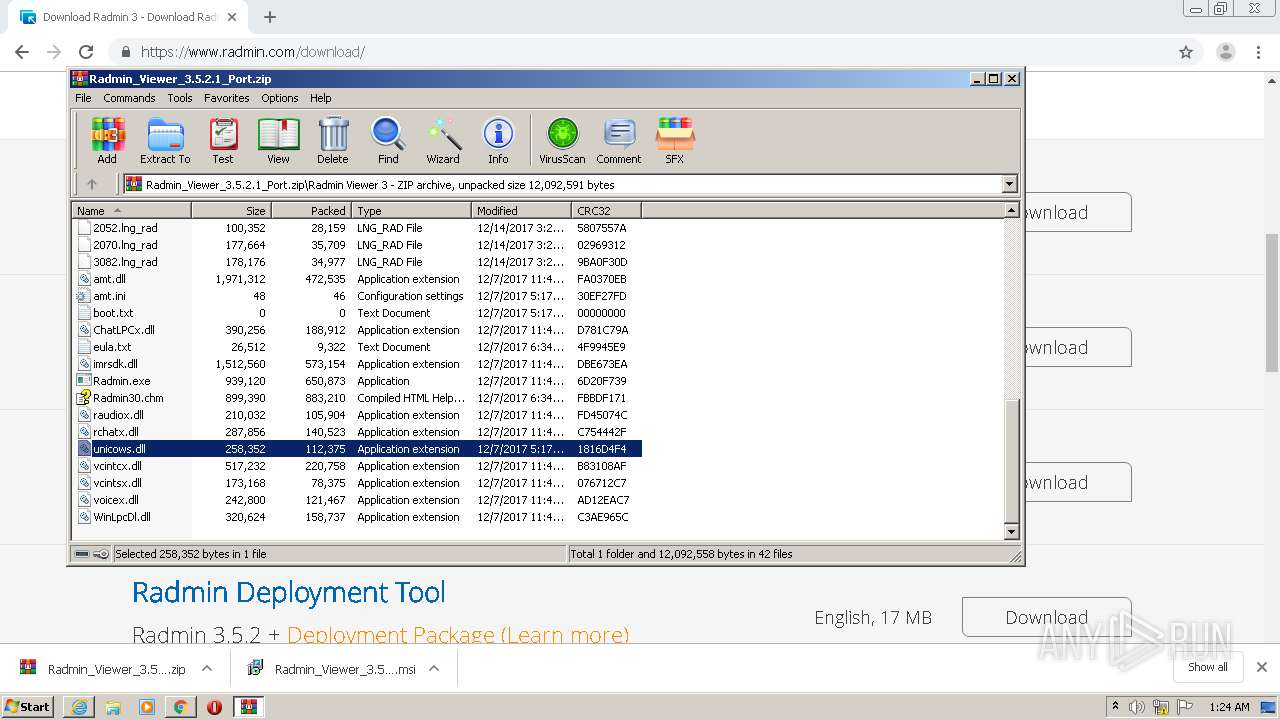
Task: Select eula.txt file row
Action: coord(359,347)
